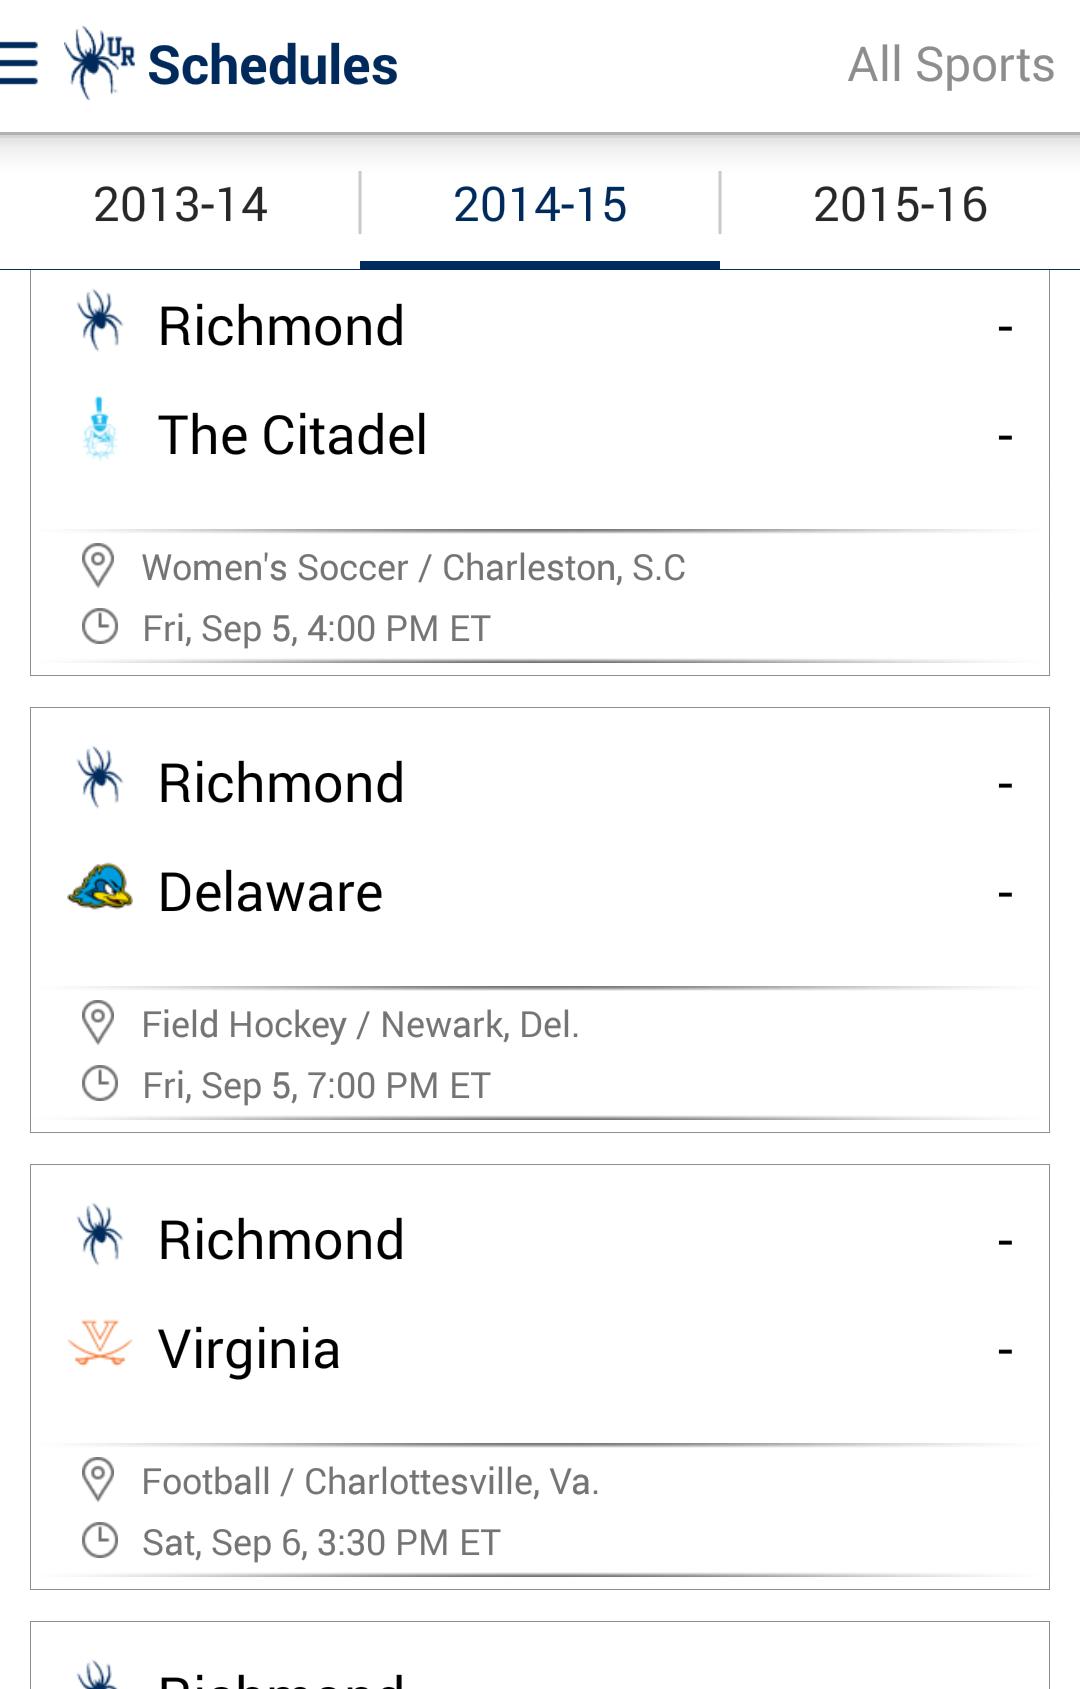Open the Delaware team name
This screenshot has height=1689, width=1080.
pos(270,892)
